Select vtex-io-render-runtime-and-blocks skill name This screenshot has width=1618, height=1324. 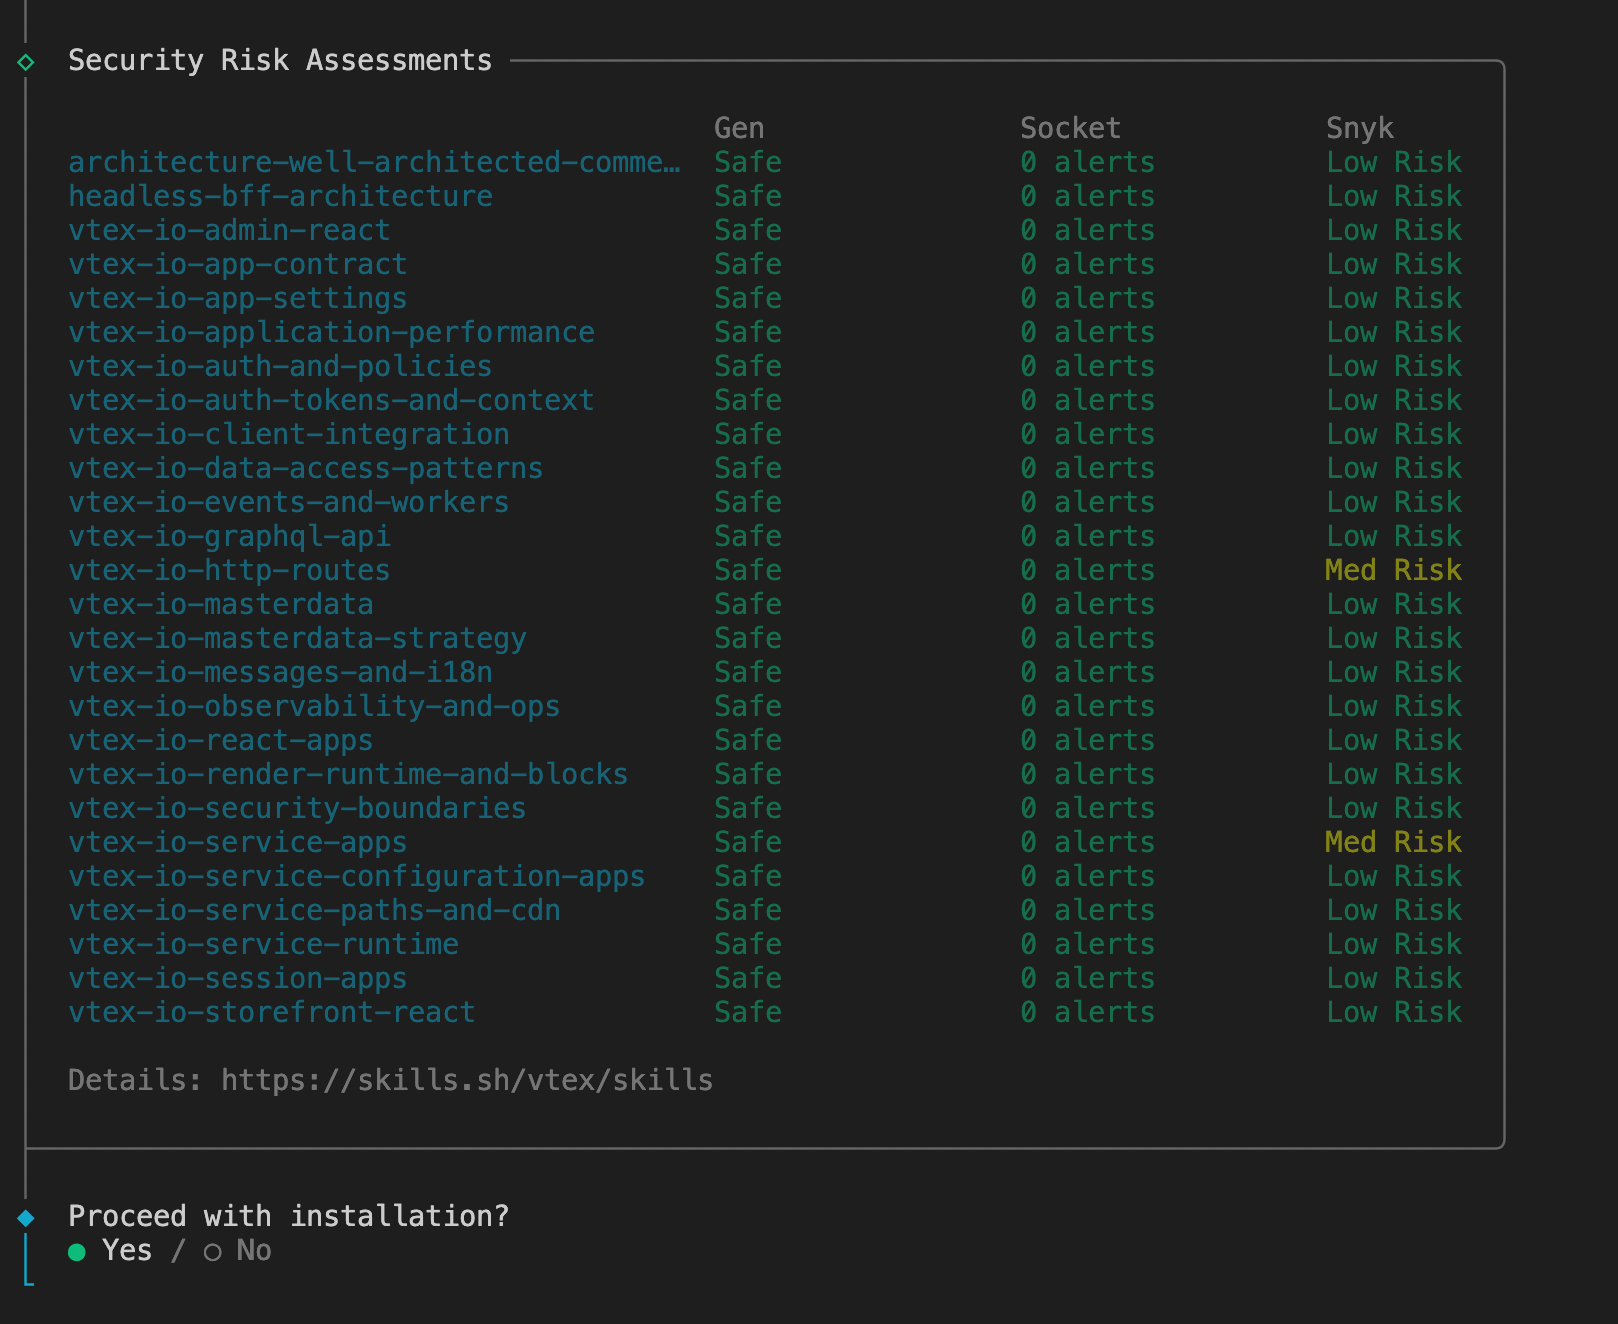[x=348, y=774]
